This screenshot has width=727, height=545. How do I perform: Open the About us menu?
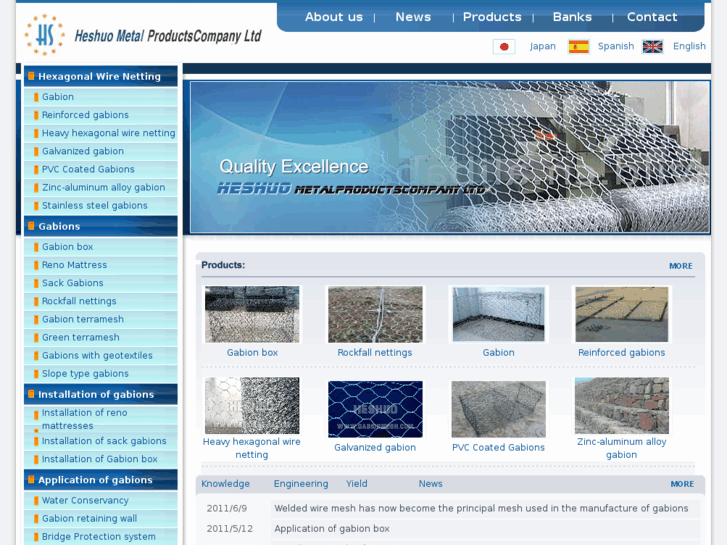click(x=334, y=17)
